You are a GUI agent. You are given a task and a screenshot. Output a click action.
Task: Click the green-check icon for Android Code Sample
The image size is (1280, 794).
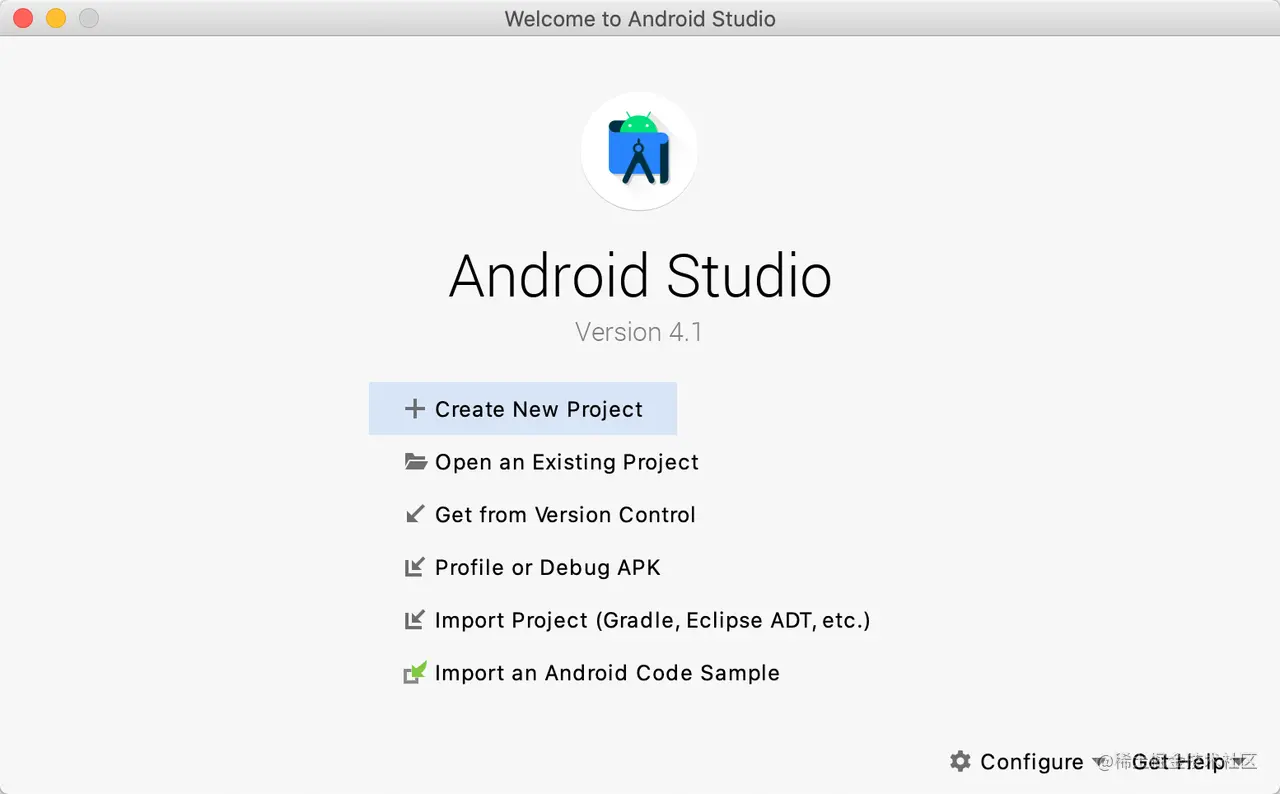click(x=415, y=672)
